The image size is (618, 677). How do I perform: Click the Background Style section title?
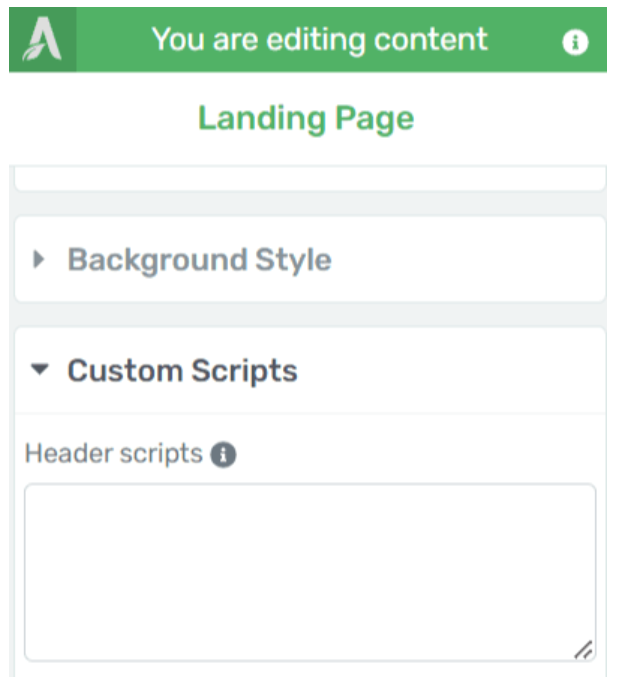(x=199, y=260)
